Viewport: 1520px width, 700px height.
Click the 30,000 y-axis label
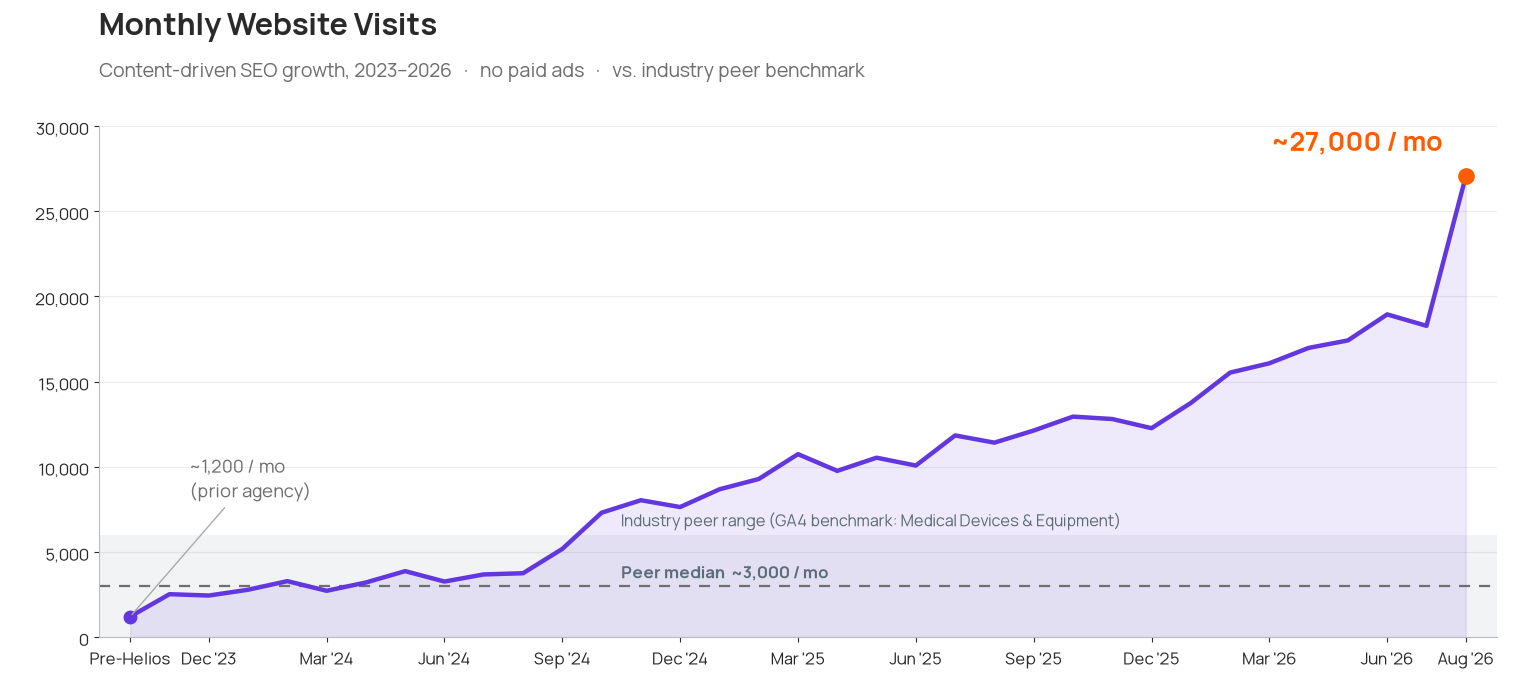62,128
